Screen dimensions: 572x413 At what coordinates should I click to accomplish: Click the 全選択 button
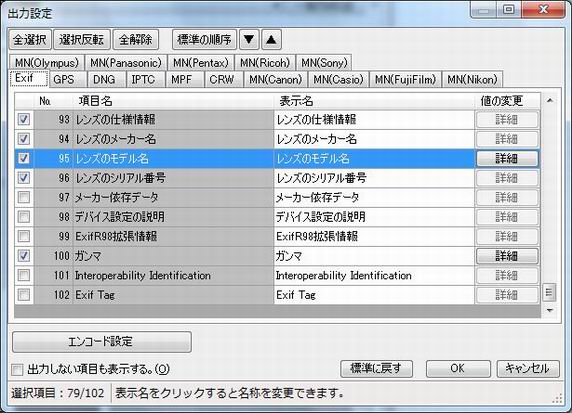tap(30, 39)
